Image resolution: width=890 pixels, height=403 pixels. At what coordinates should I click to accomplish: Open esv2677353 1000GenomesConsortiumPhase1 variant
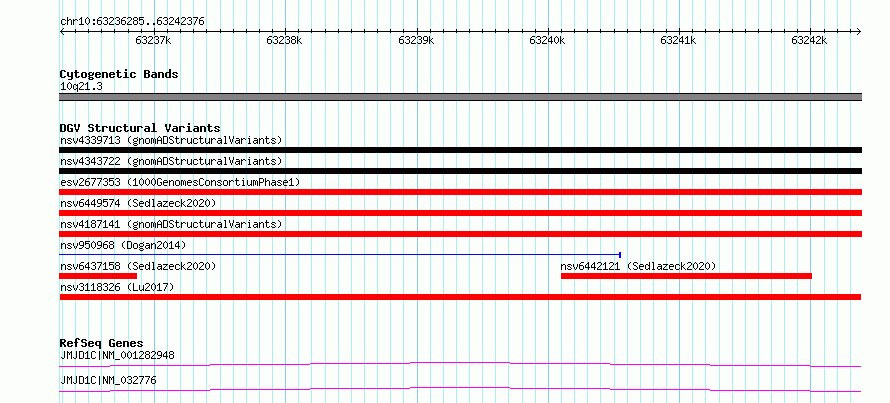click(180, 182)
